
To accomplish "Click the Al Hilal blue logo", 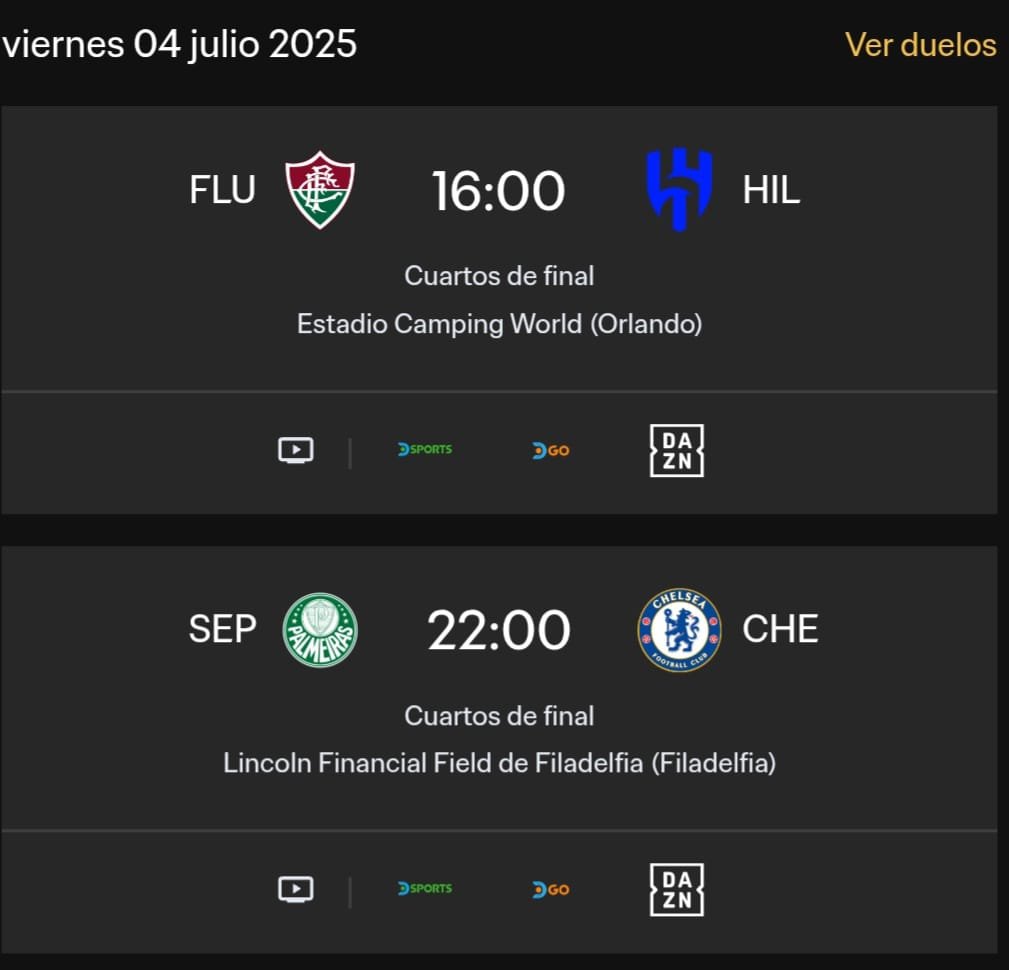I will point(679,189).
